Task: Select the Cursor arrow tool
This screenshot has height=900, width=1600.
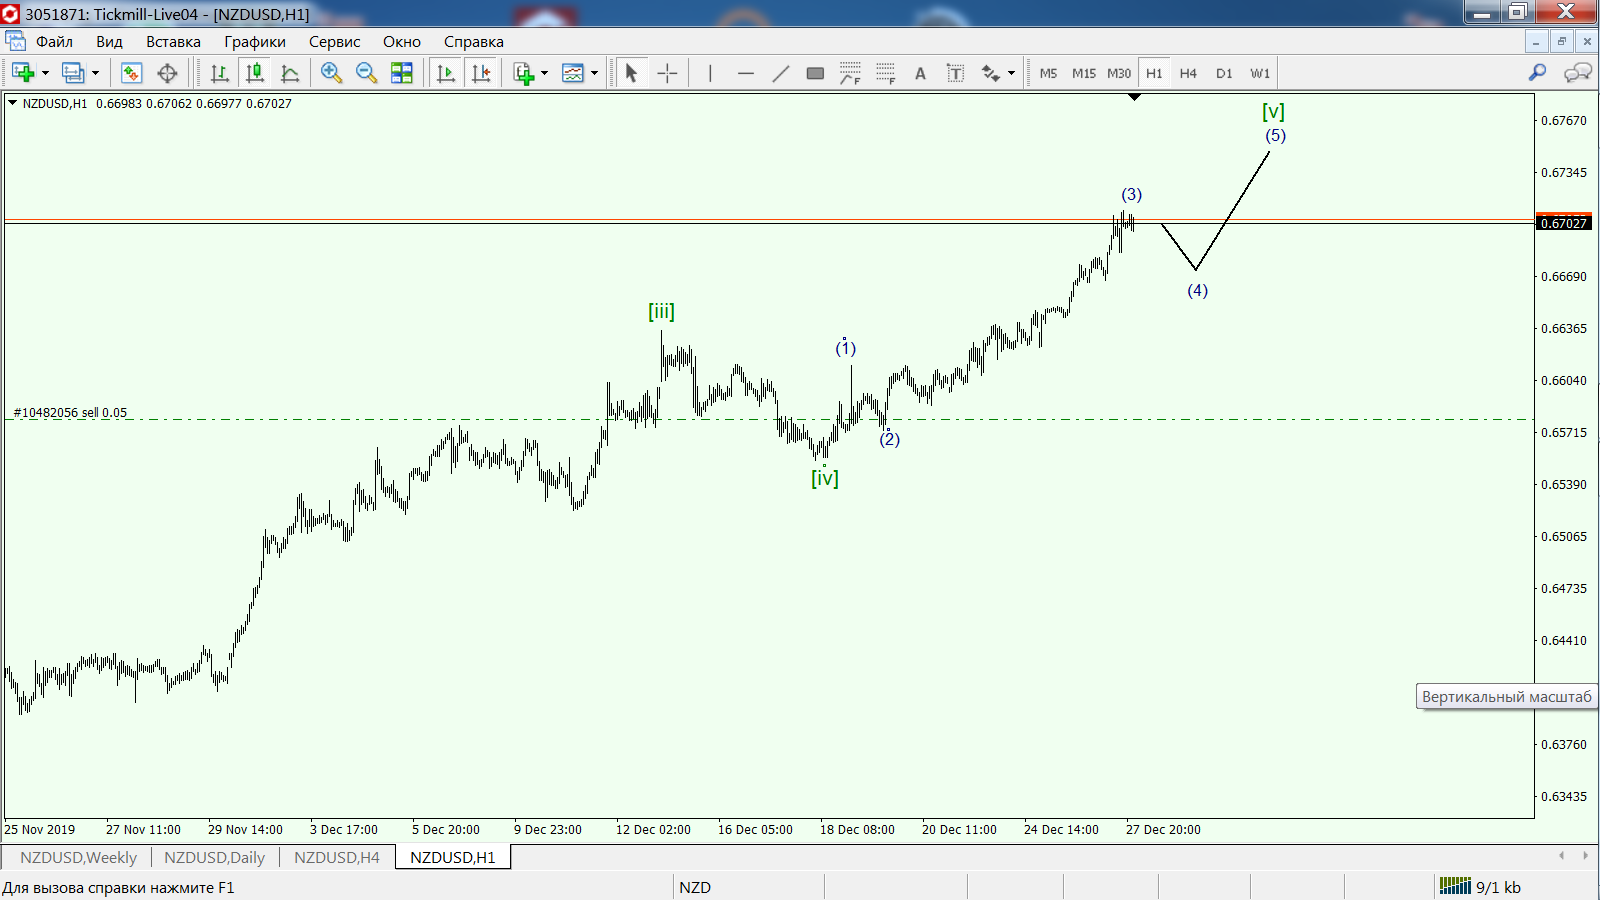Action: [x=631, y=73]
